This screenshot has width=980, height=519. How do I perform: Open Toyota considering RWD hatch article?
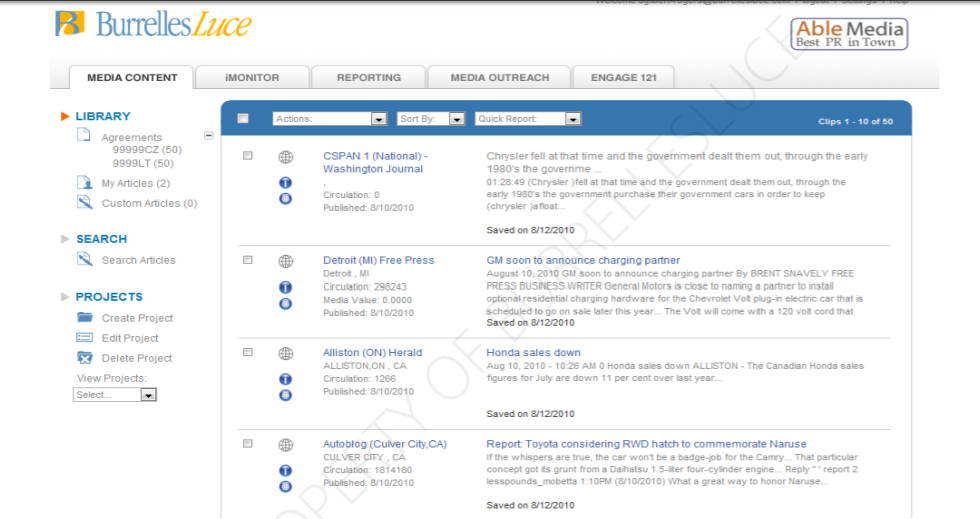pos(646,444)
